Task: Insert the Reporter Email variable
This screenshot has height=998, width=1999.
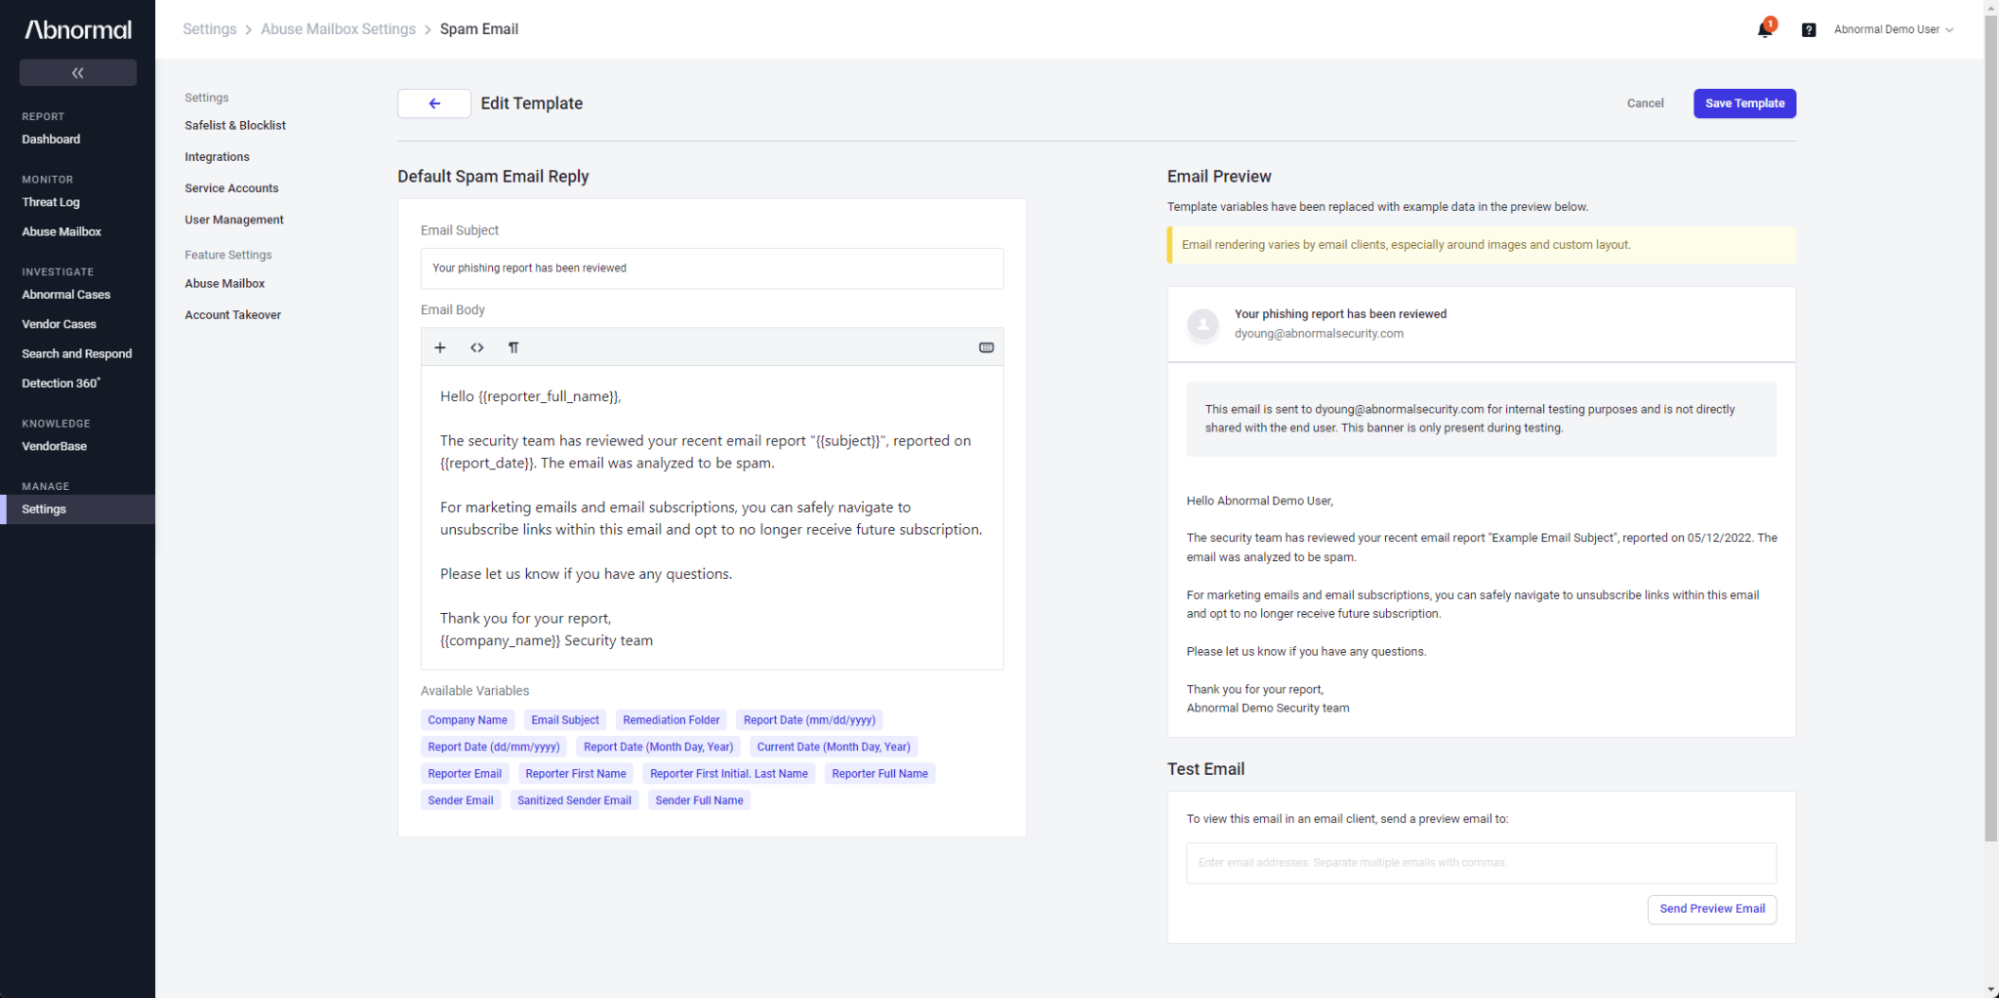Action: pyautogui.click(x=465, y=774)
